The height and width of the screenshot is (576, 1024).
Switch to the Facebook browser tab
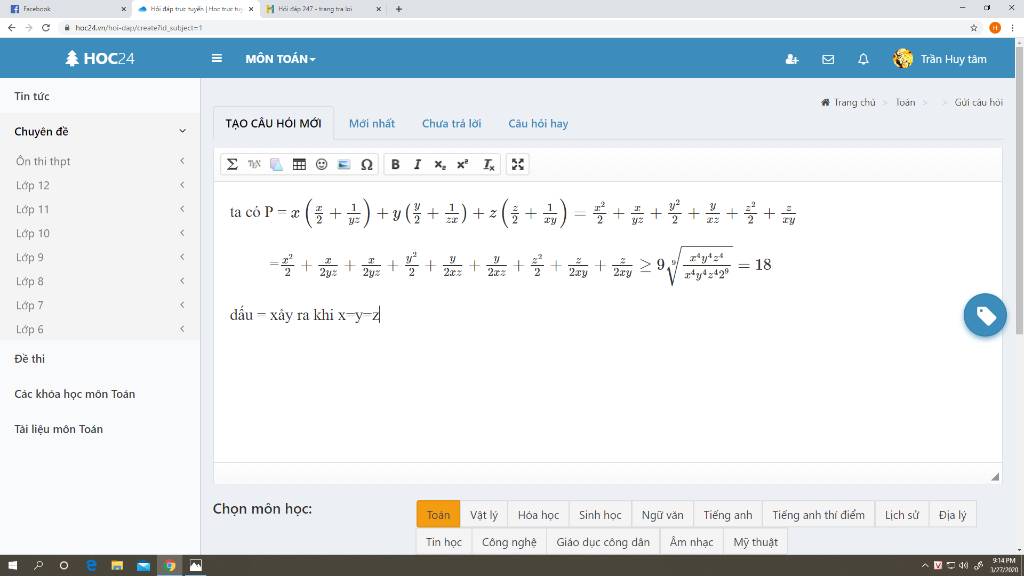[65, 9]
